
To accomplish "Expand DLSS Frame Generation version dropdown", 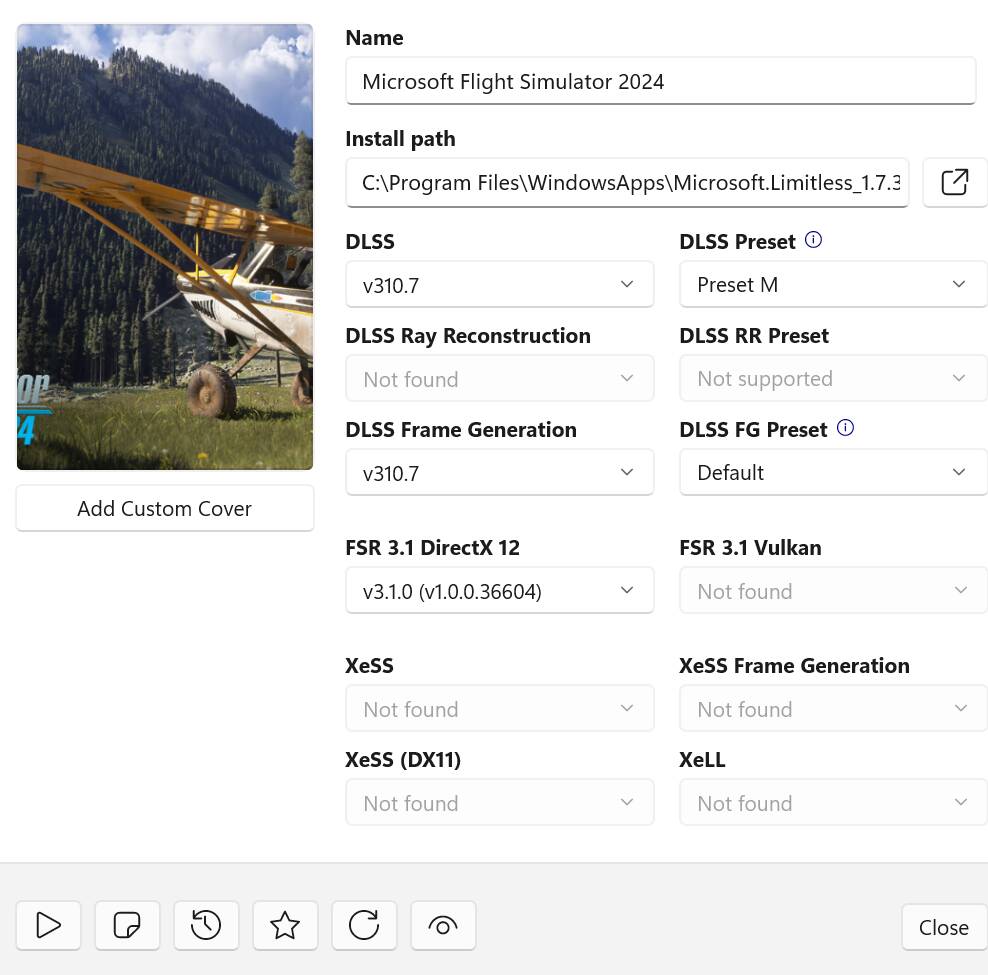I will [500, 472].
